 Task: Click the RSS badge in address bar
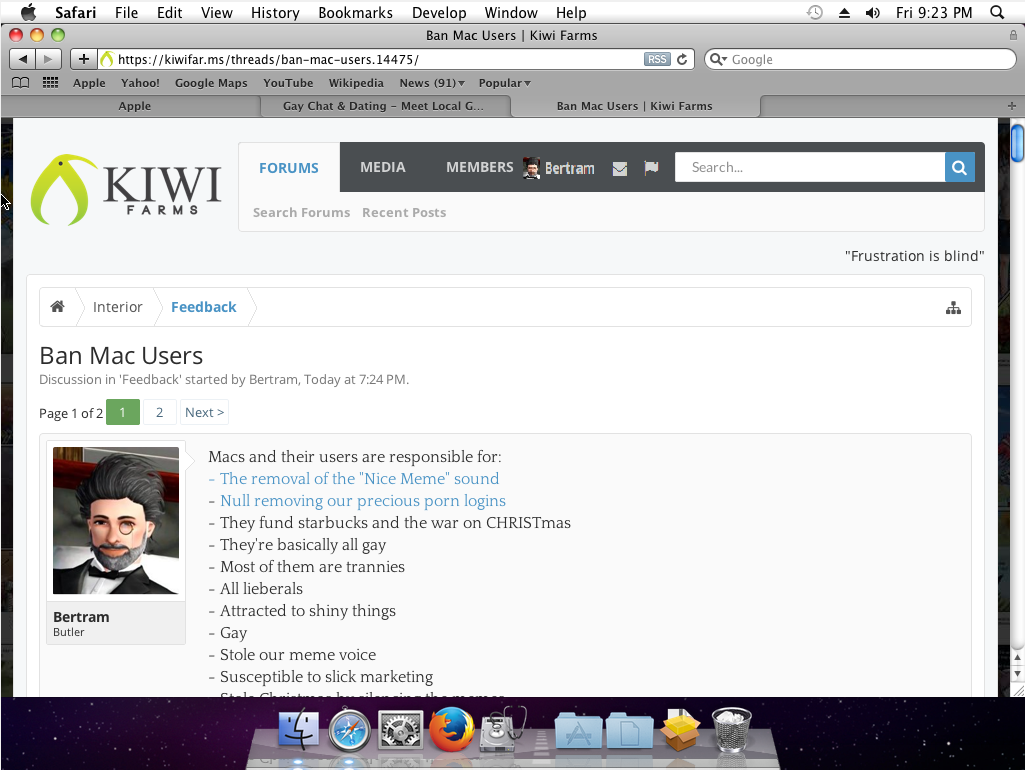(657, 59)
